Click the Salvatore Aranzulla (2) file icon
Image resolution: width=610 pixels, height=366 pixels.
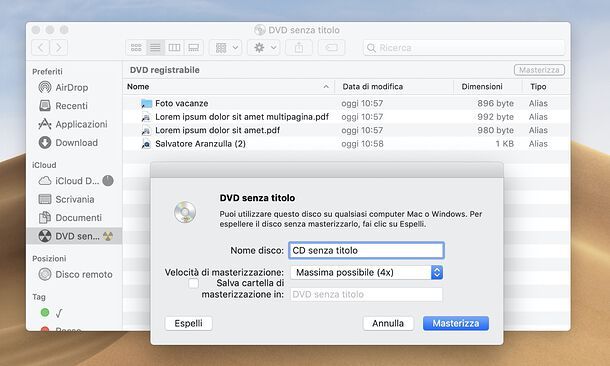pos(146,144)
